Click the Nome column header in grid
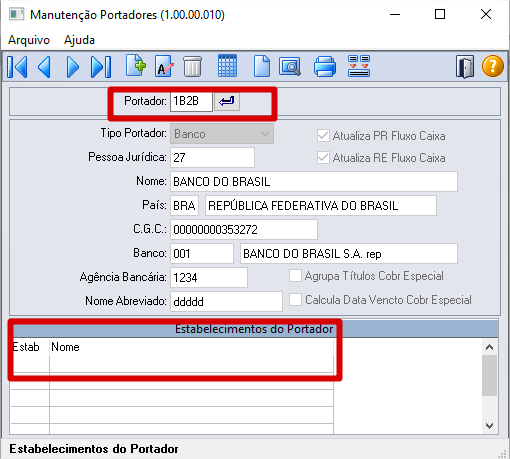Image resolution: width=510 pixels, height=459 pixels. click(191, 347)
